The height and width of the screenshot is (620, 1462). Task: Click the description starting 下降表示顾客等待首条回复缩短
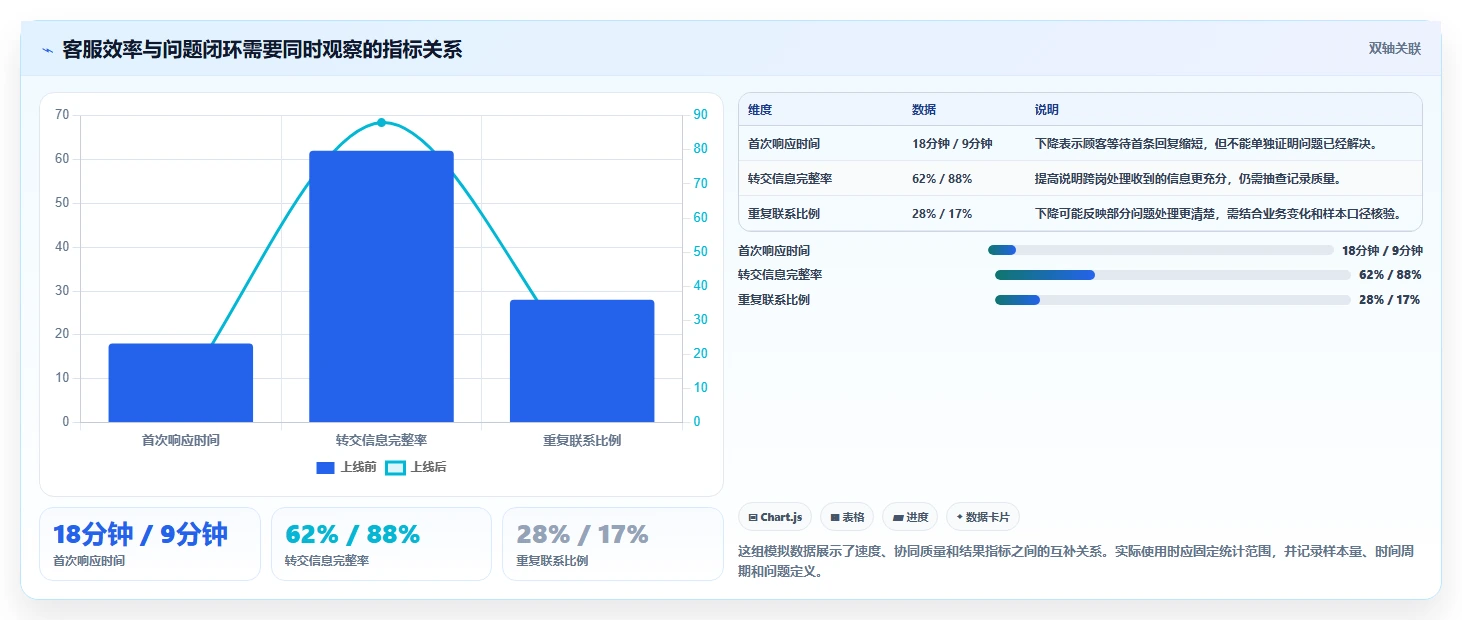tap(1207, 144)
